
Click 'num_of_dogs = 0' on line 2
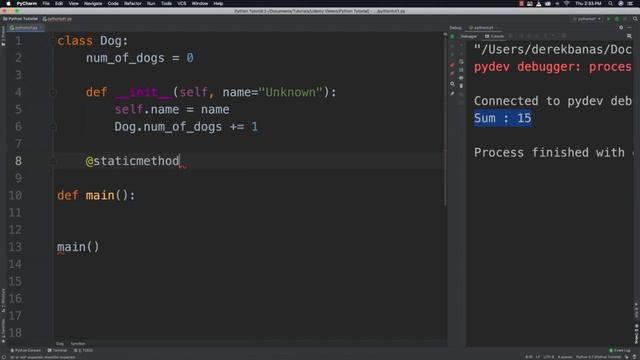[140, 58]
